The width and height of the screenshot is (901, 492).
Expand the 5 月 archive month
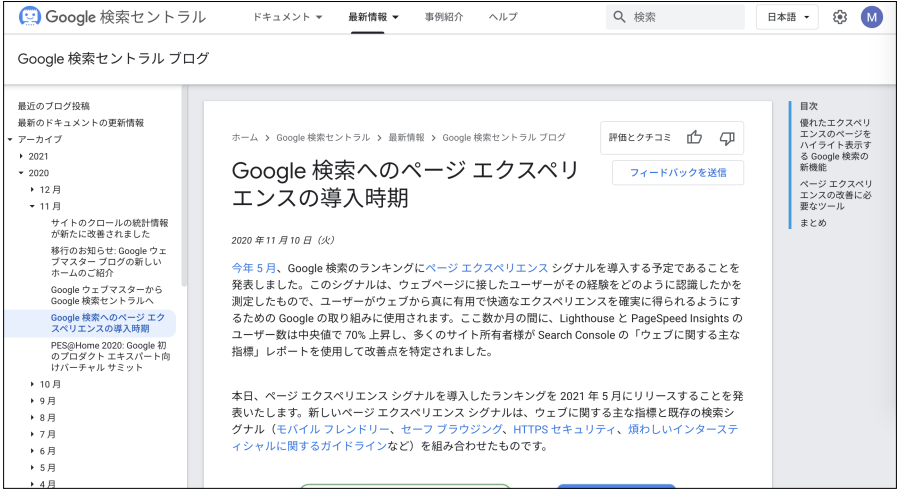click(x=32, y=467)
